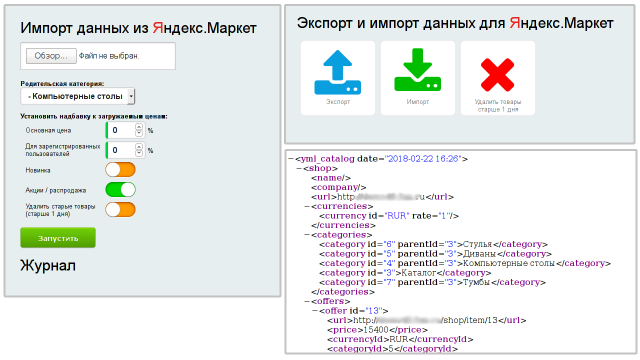Click the category line containing Диваны
Image resolution: width=640 pixels, height=360 pixels.
436,254
